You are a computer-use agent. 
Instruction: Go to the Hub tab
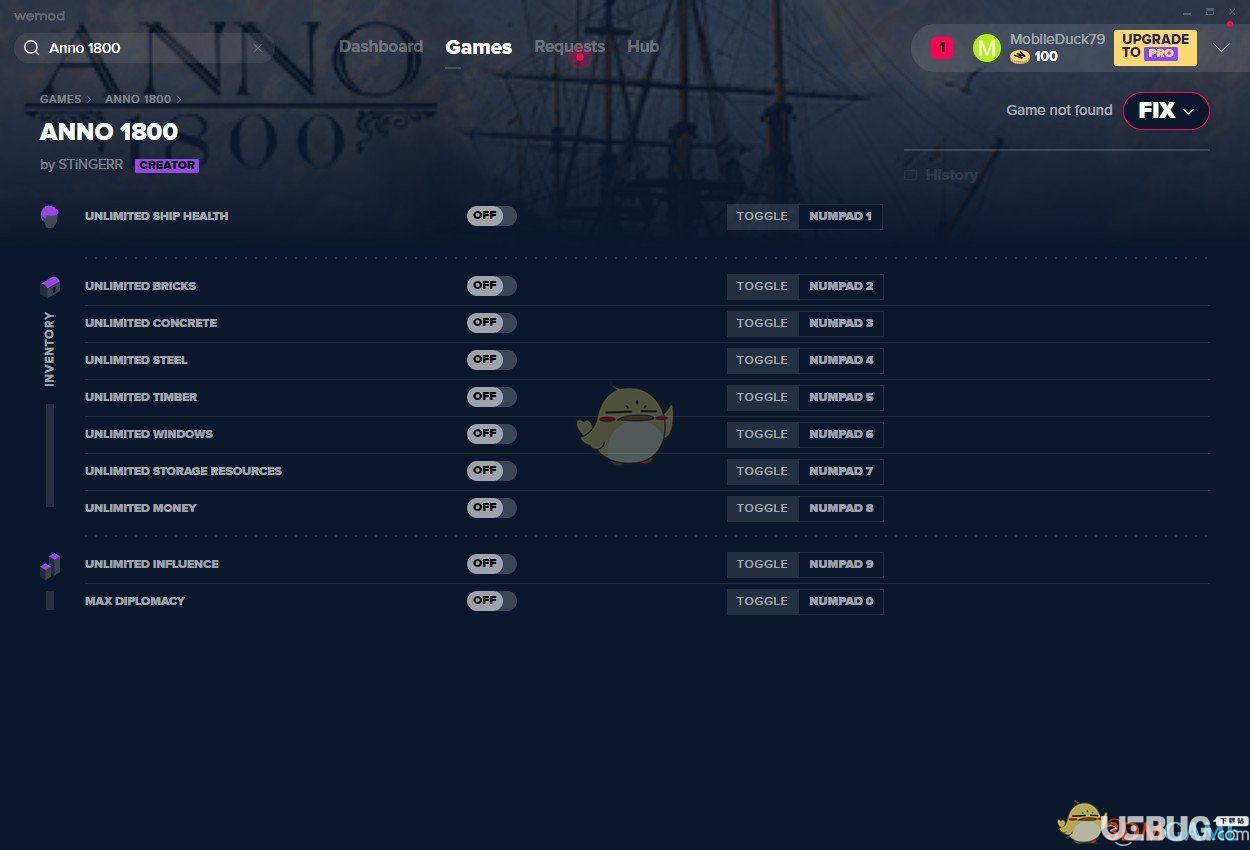643,47
